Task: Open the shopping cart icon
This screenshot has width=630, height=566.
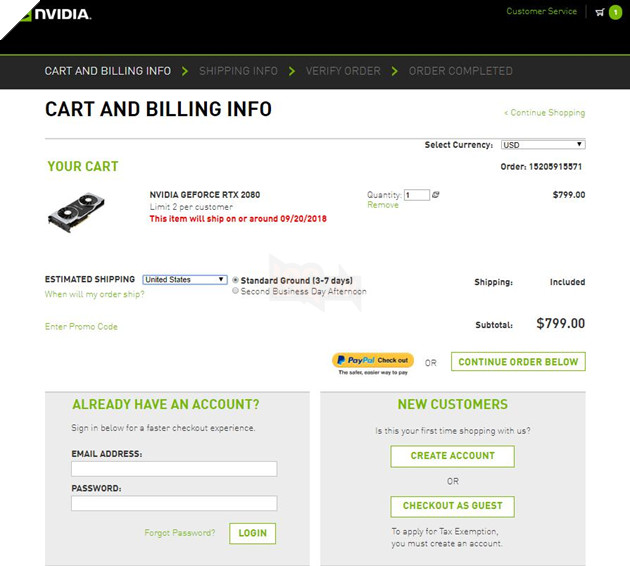Action: tap(600, 12)
